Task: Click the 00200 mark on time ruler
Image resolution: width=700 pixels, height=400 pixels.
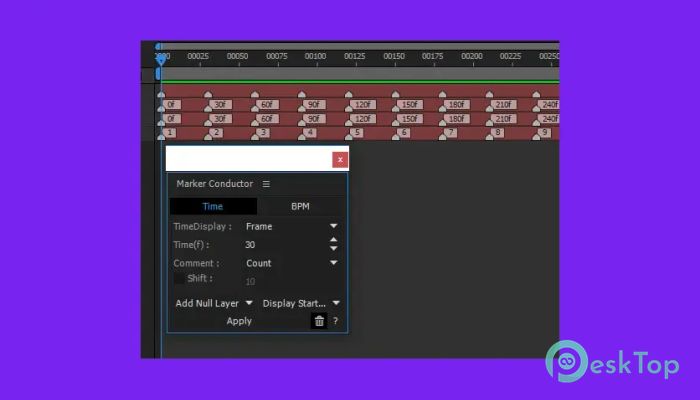Action: [x=472, y=57]
